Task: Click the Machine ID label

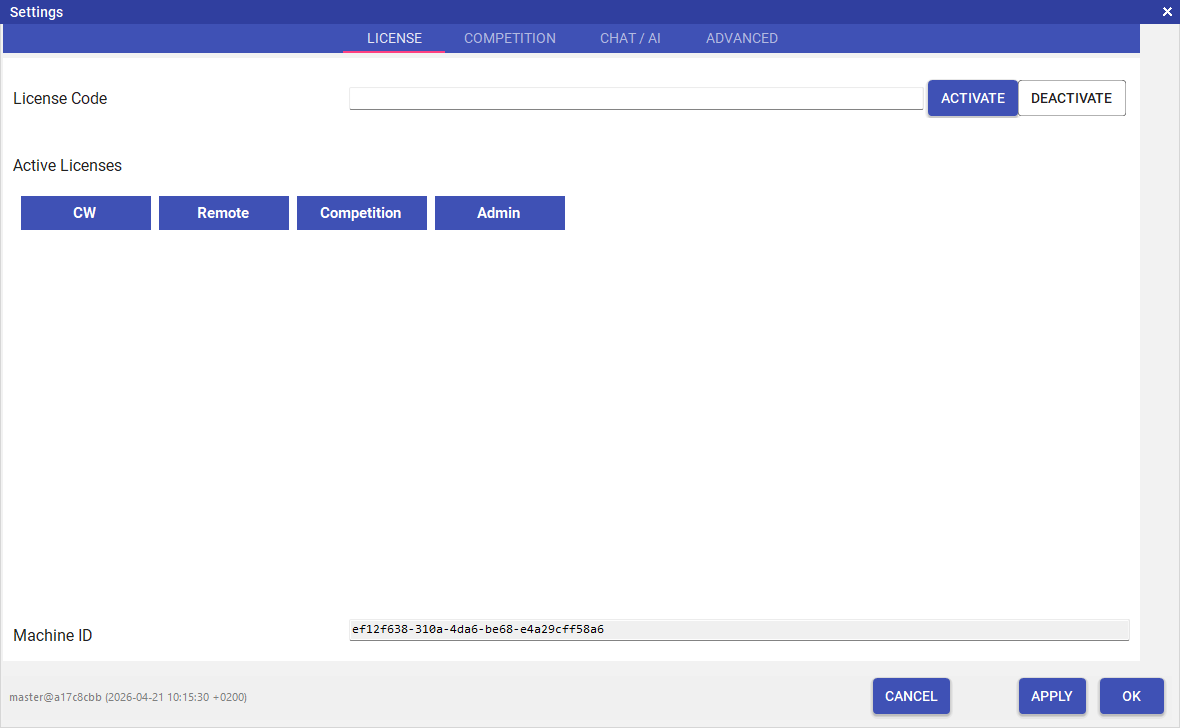Action: coord(53,635)
